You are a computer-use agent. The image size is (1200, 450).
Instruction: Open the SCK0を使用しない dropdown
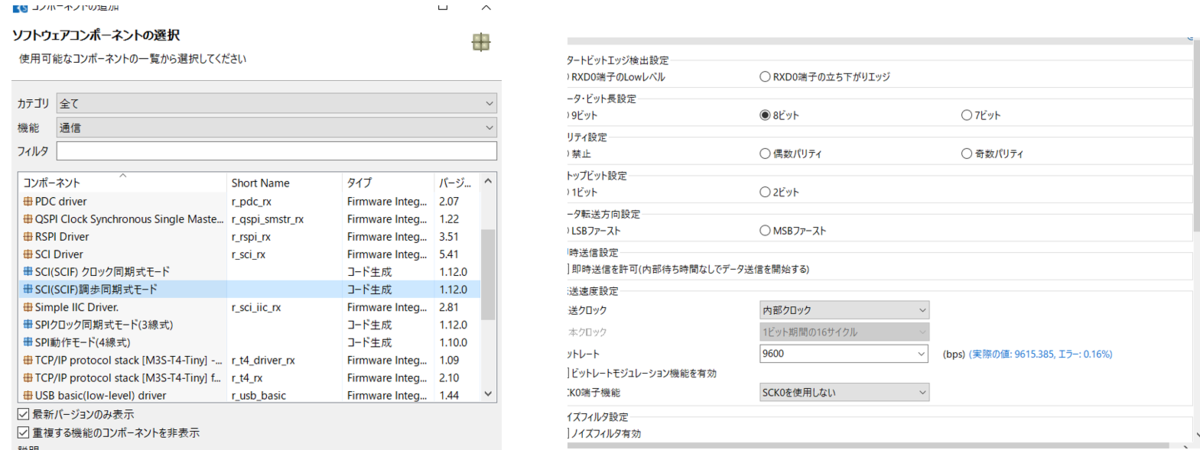(845, 393)
